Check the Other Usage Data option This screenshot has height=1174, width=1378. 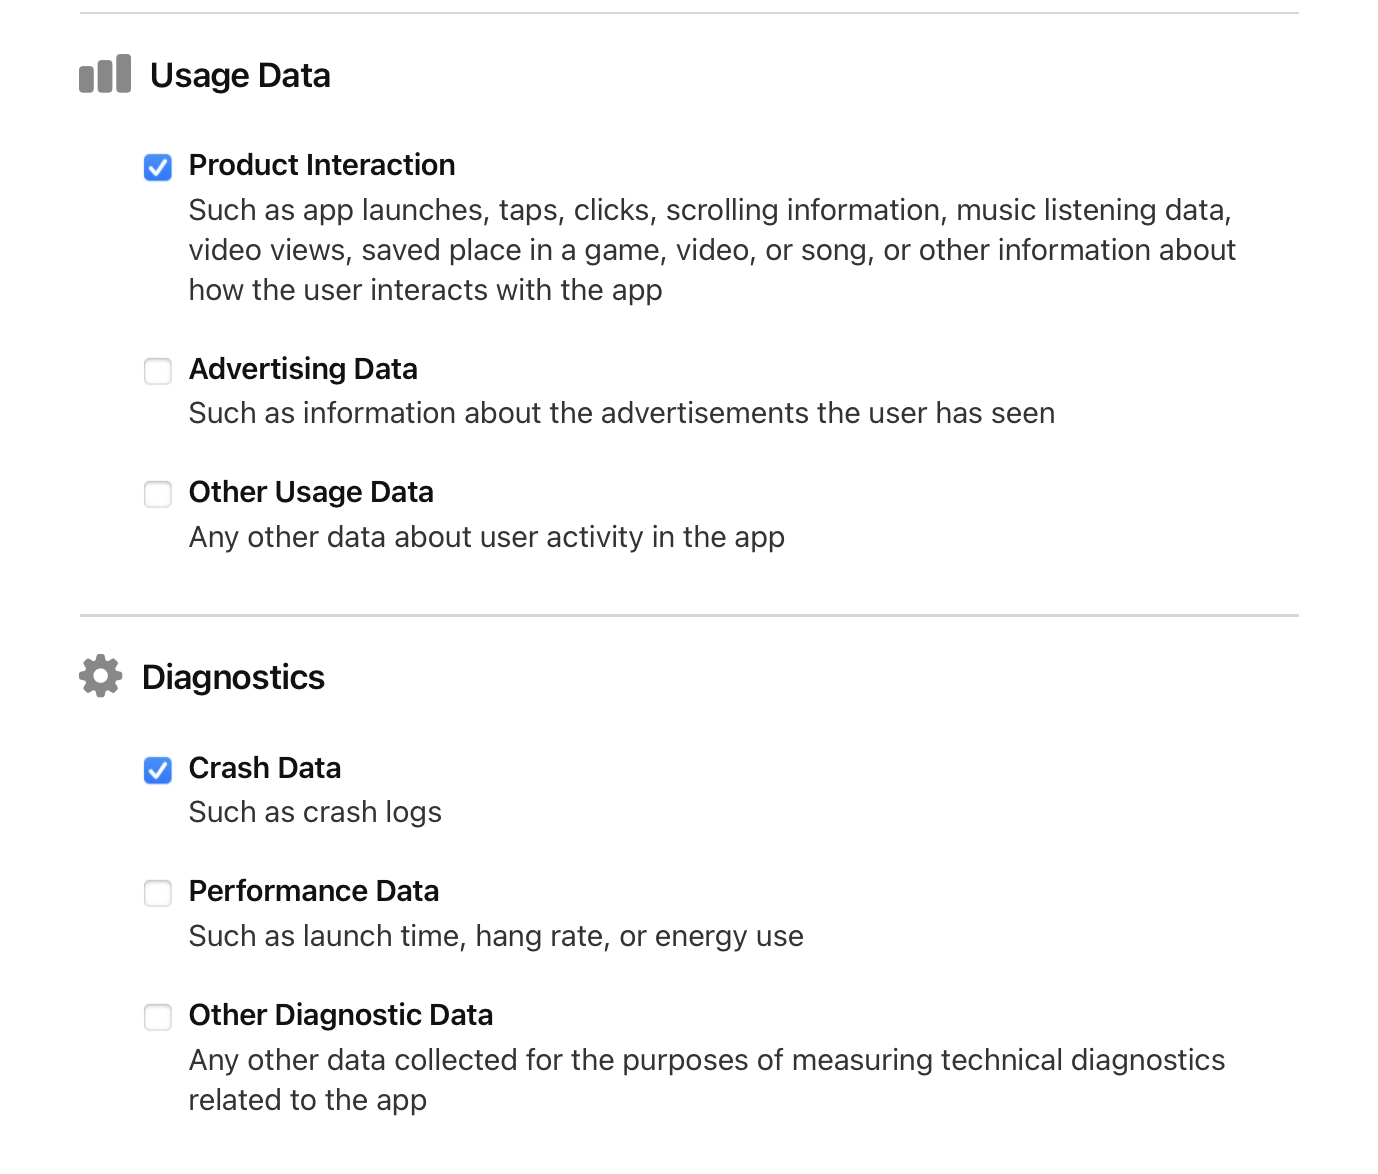tap(157, 494)
